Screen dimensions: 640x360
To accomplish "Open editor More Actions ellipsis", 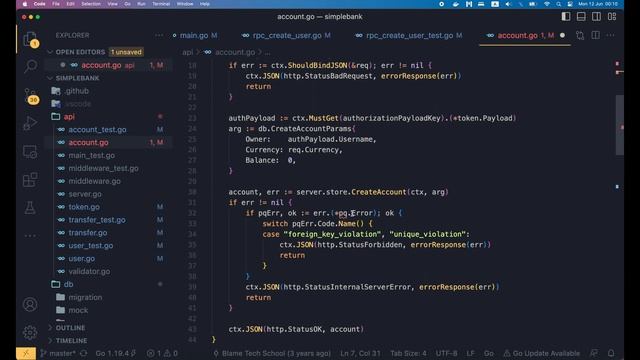I will tap(611, 36).
